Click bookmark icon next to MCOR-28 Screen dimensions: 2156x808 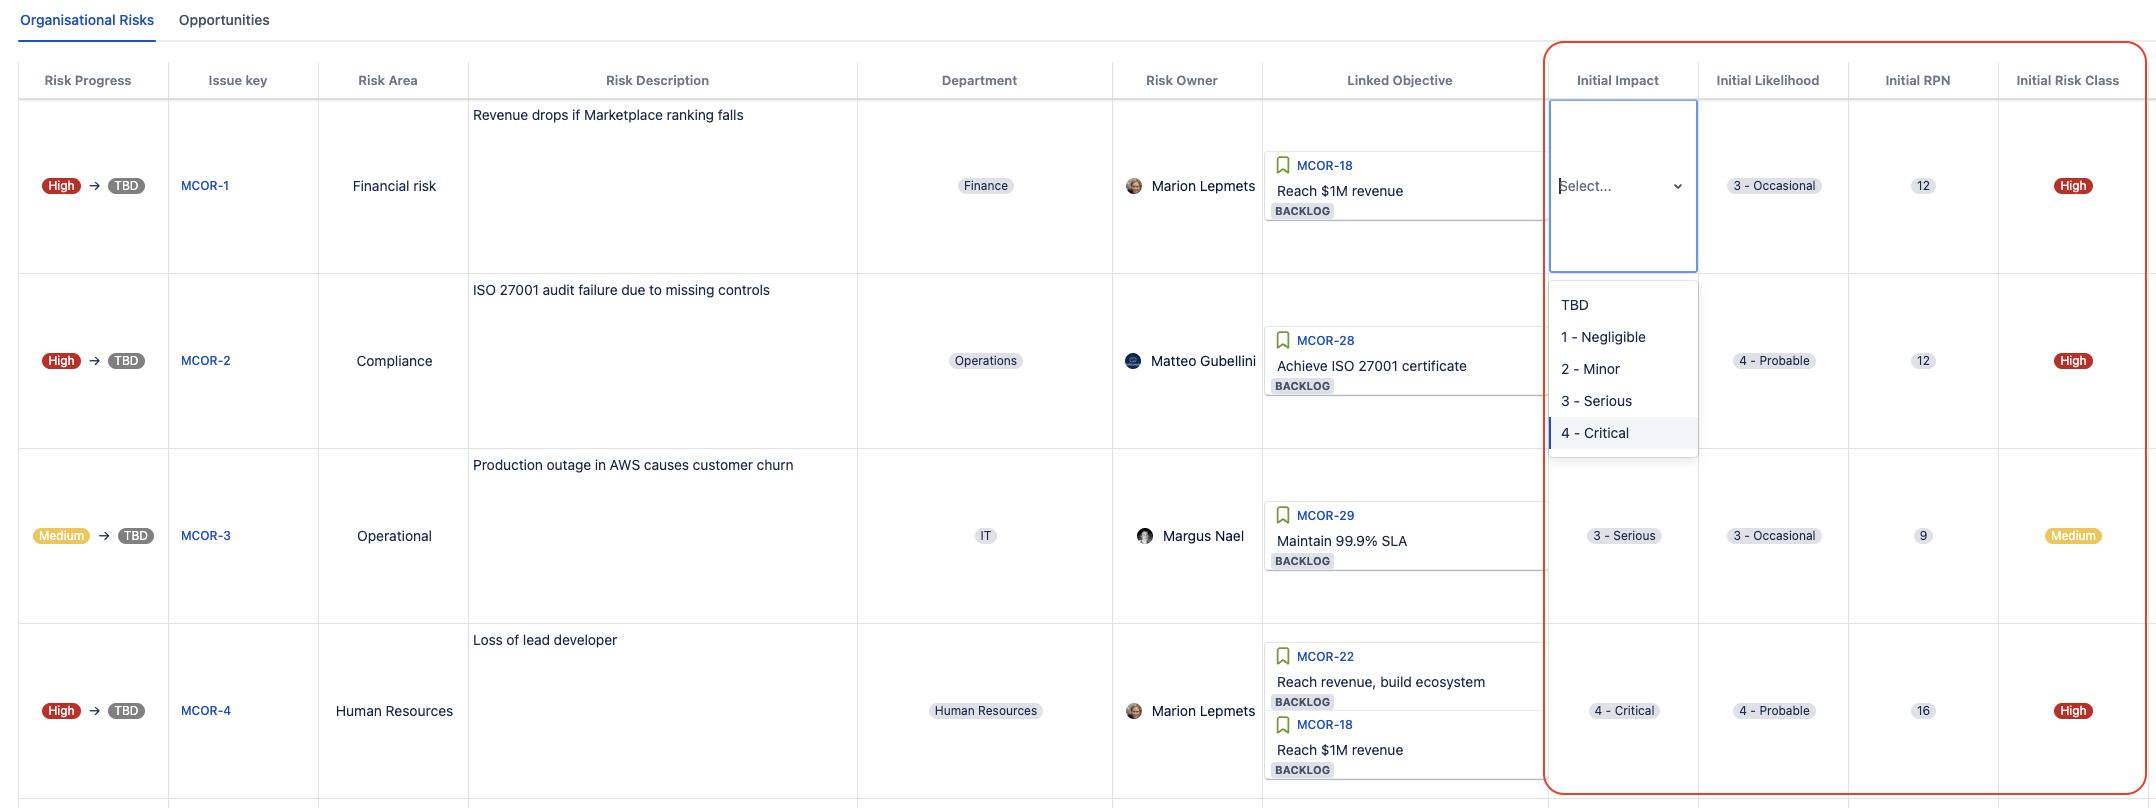1283,340
